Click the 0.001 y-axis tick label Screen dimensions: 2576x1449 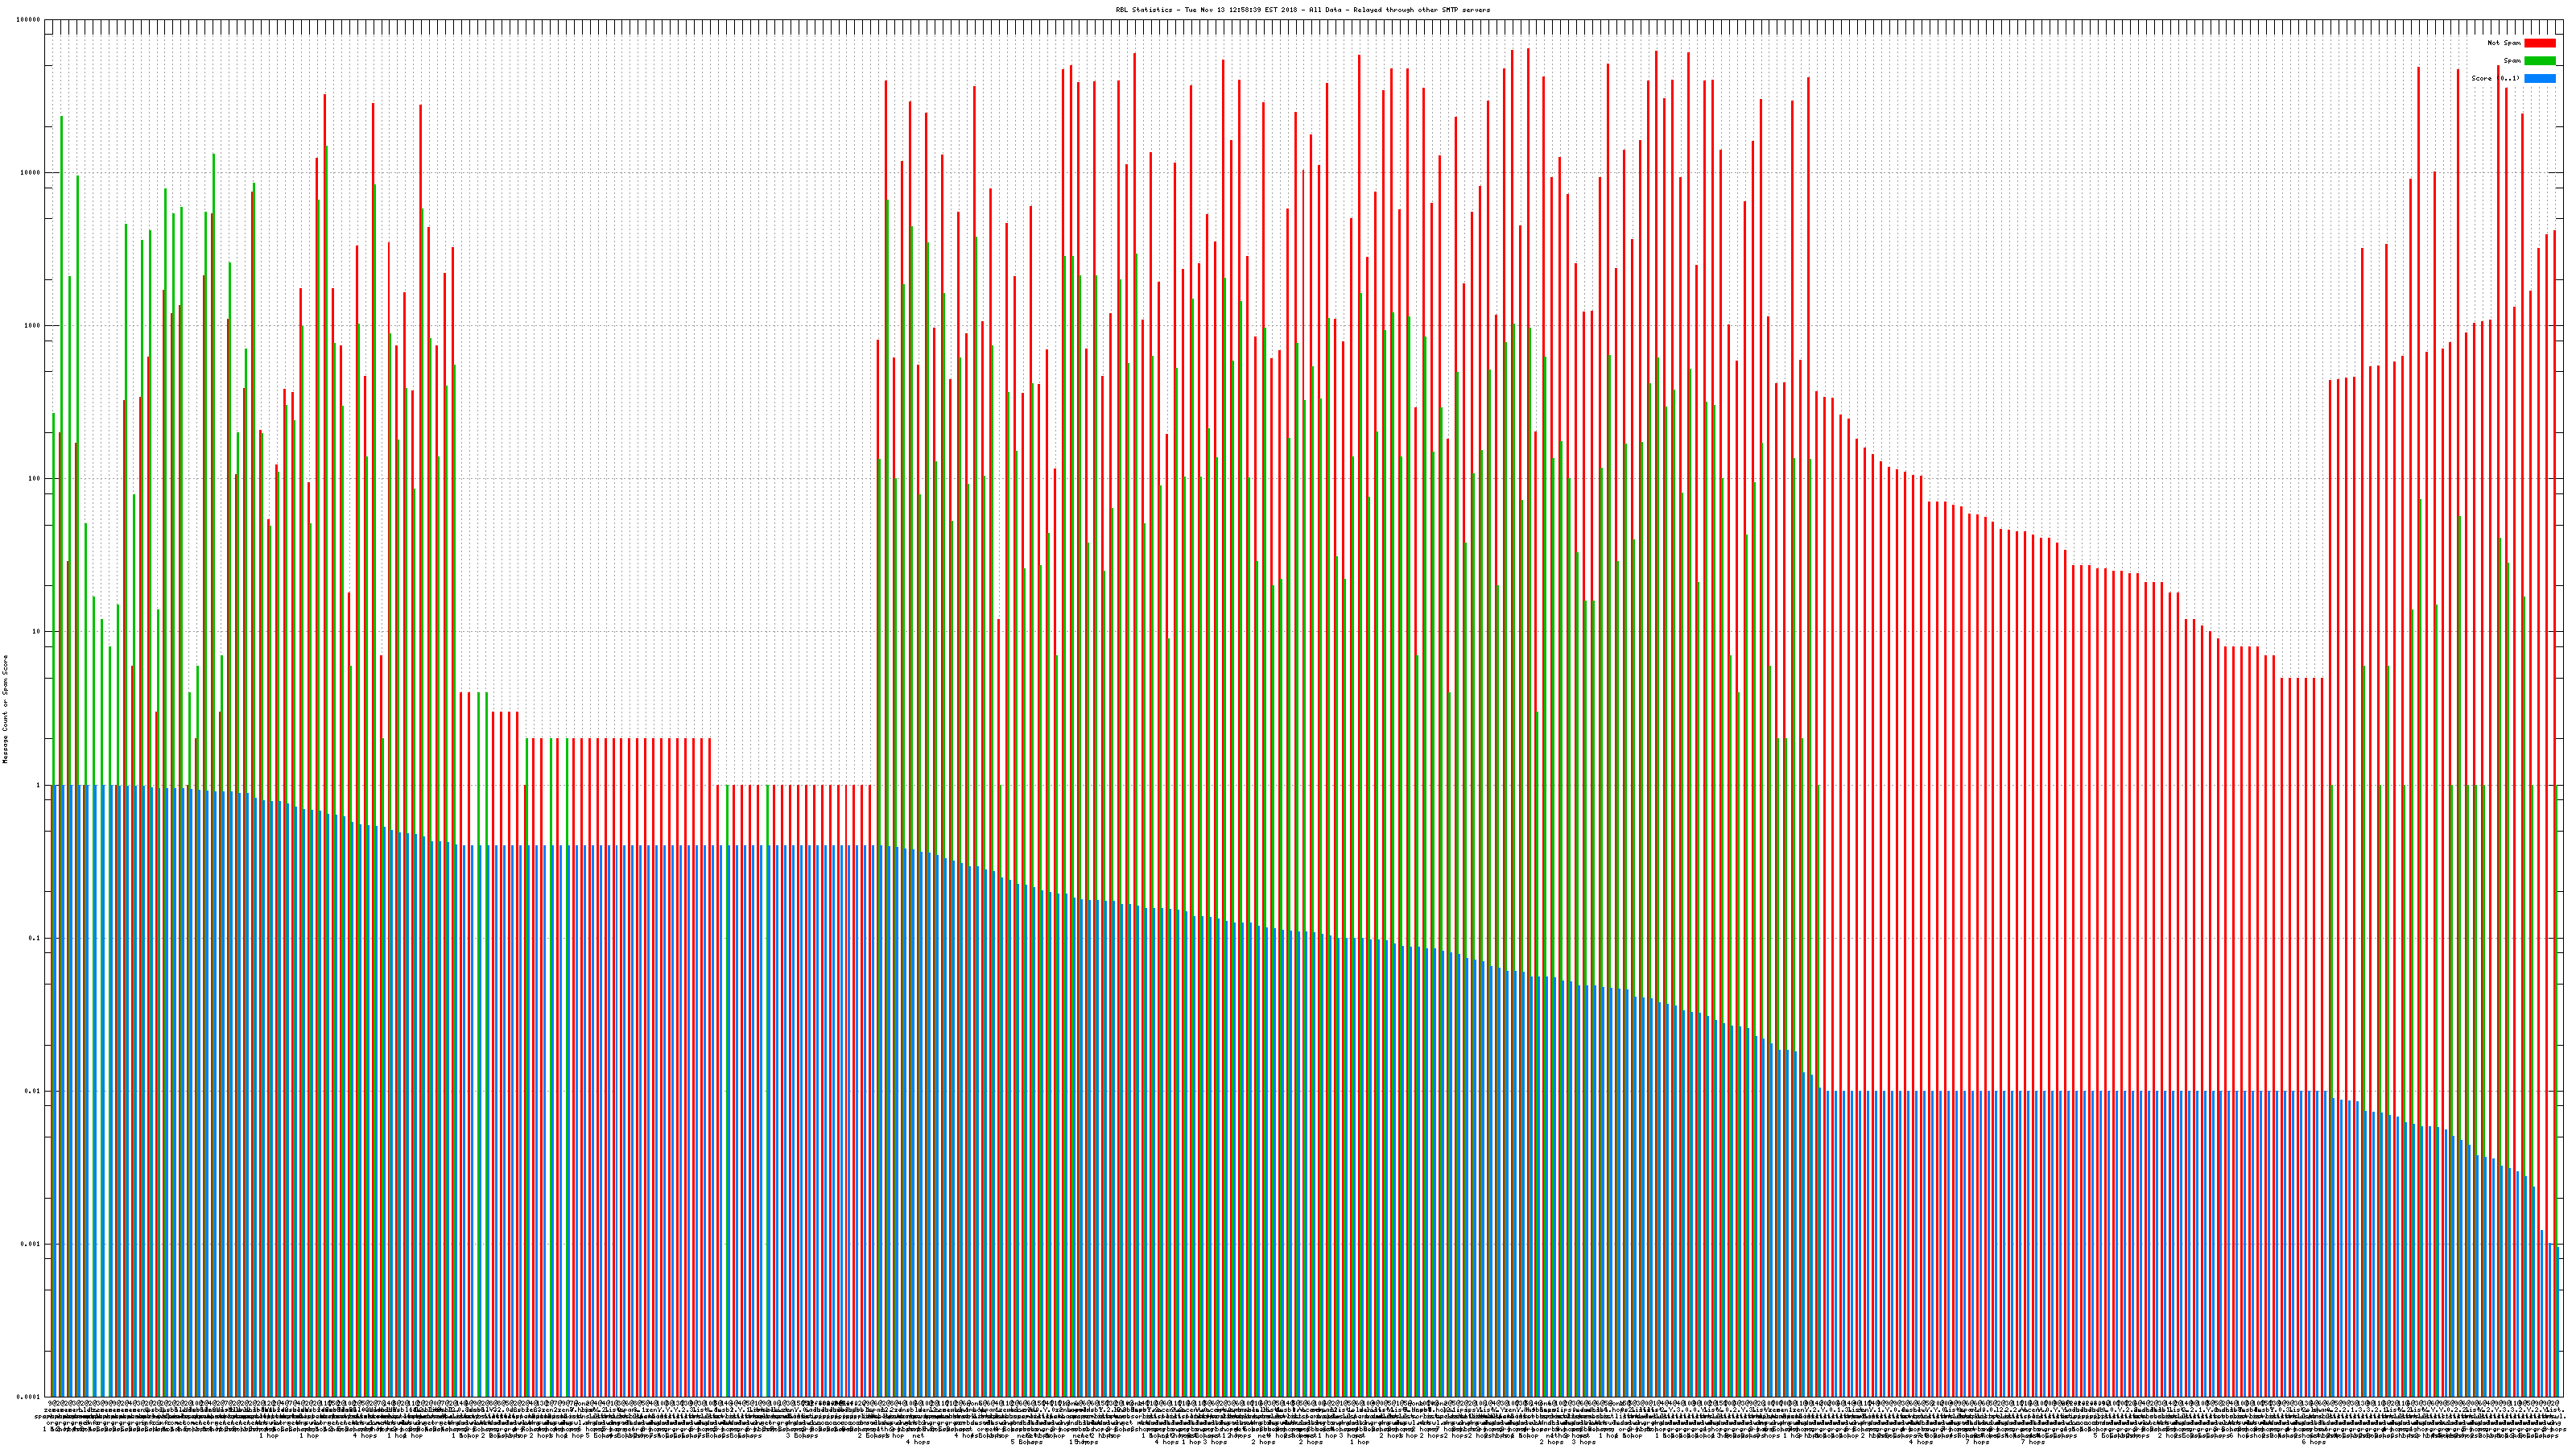pyautogui.click(x=31, y=1244)
